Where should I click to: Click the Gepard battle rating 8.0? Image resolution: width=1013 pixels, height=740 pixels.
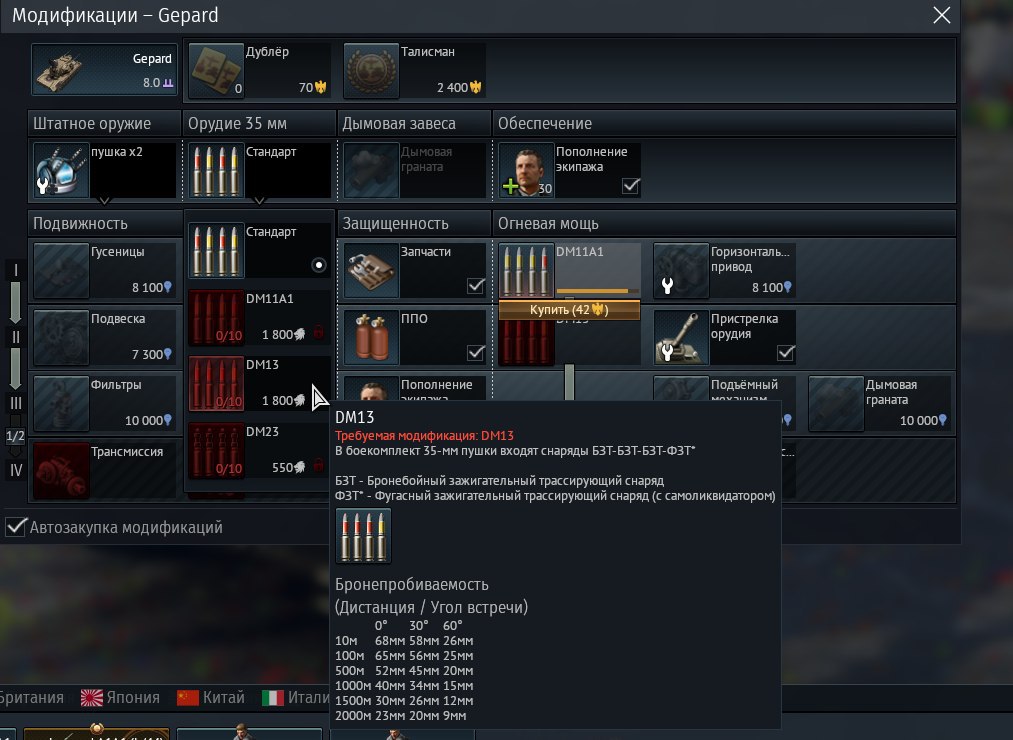coord(158,83)
